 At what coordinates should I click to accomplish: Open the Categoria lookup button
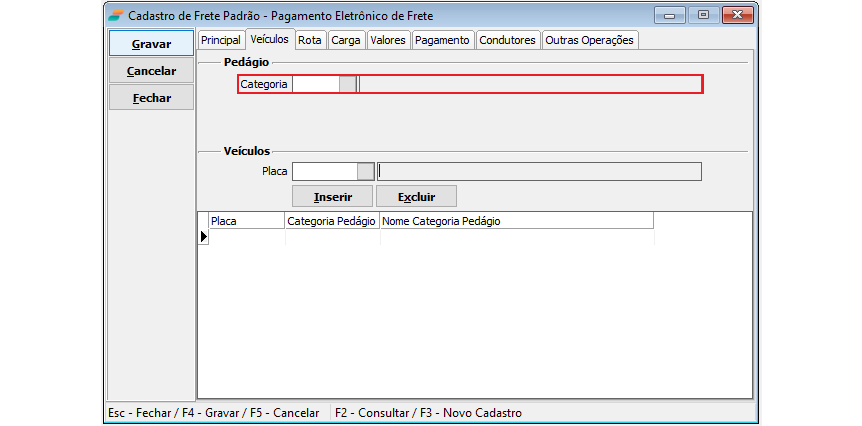coord(348,85)
